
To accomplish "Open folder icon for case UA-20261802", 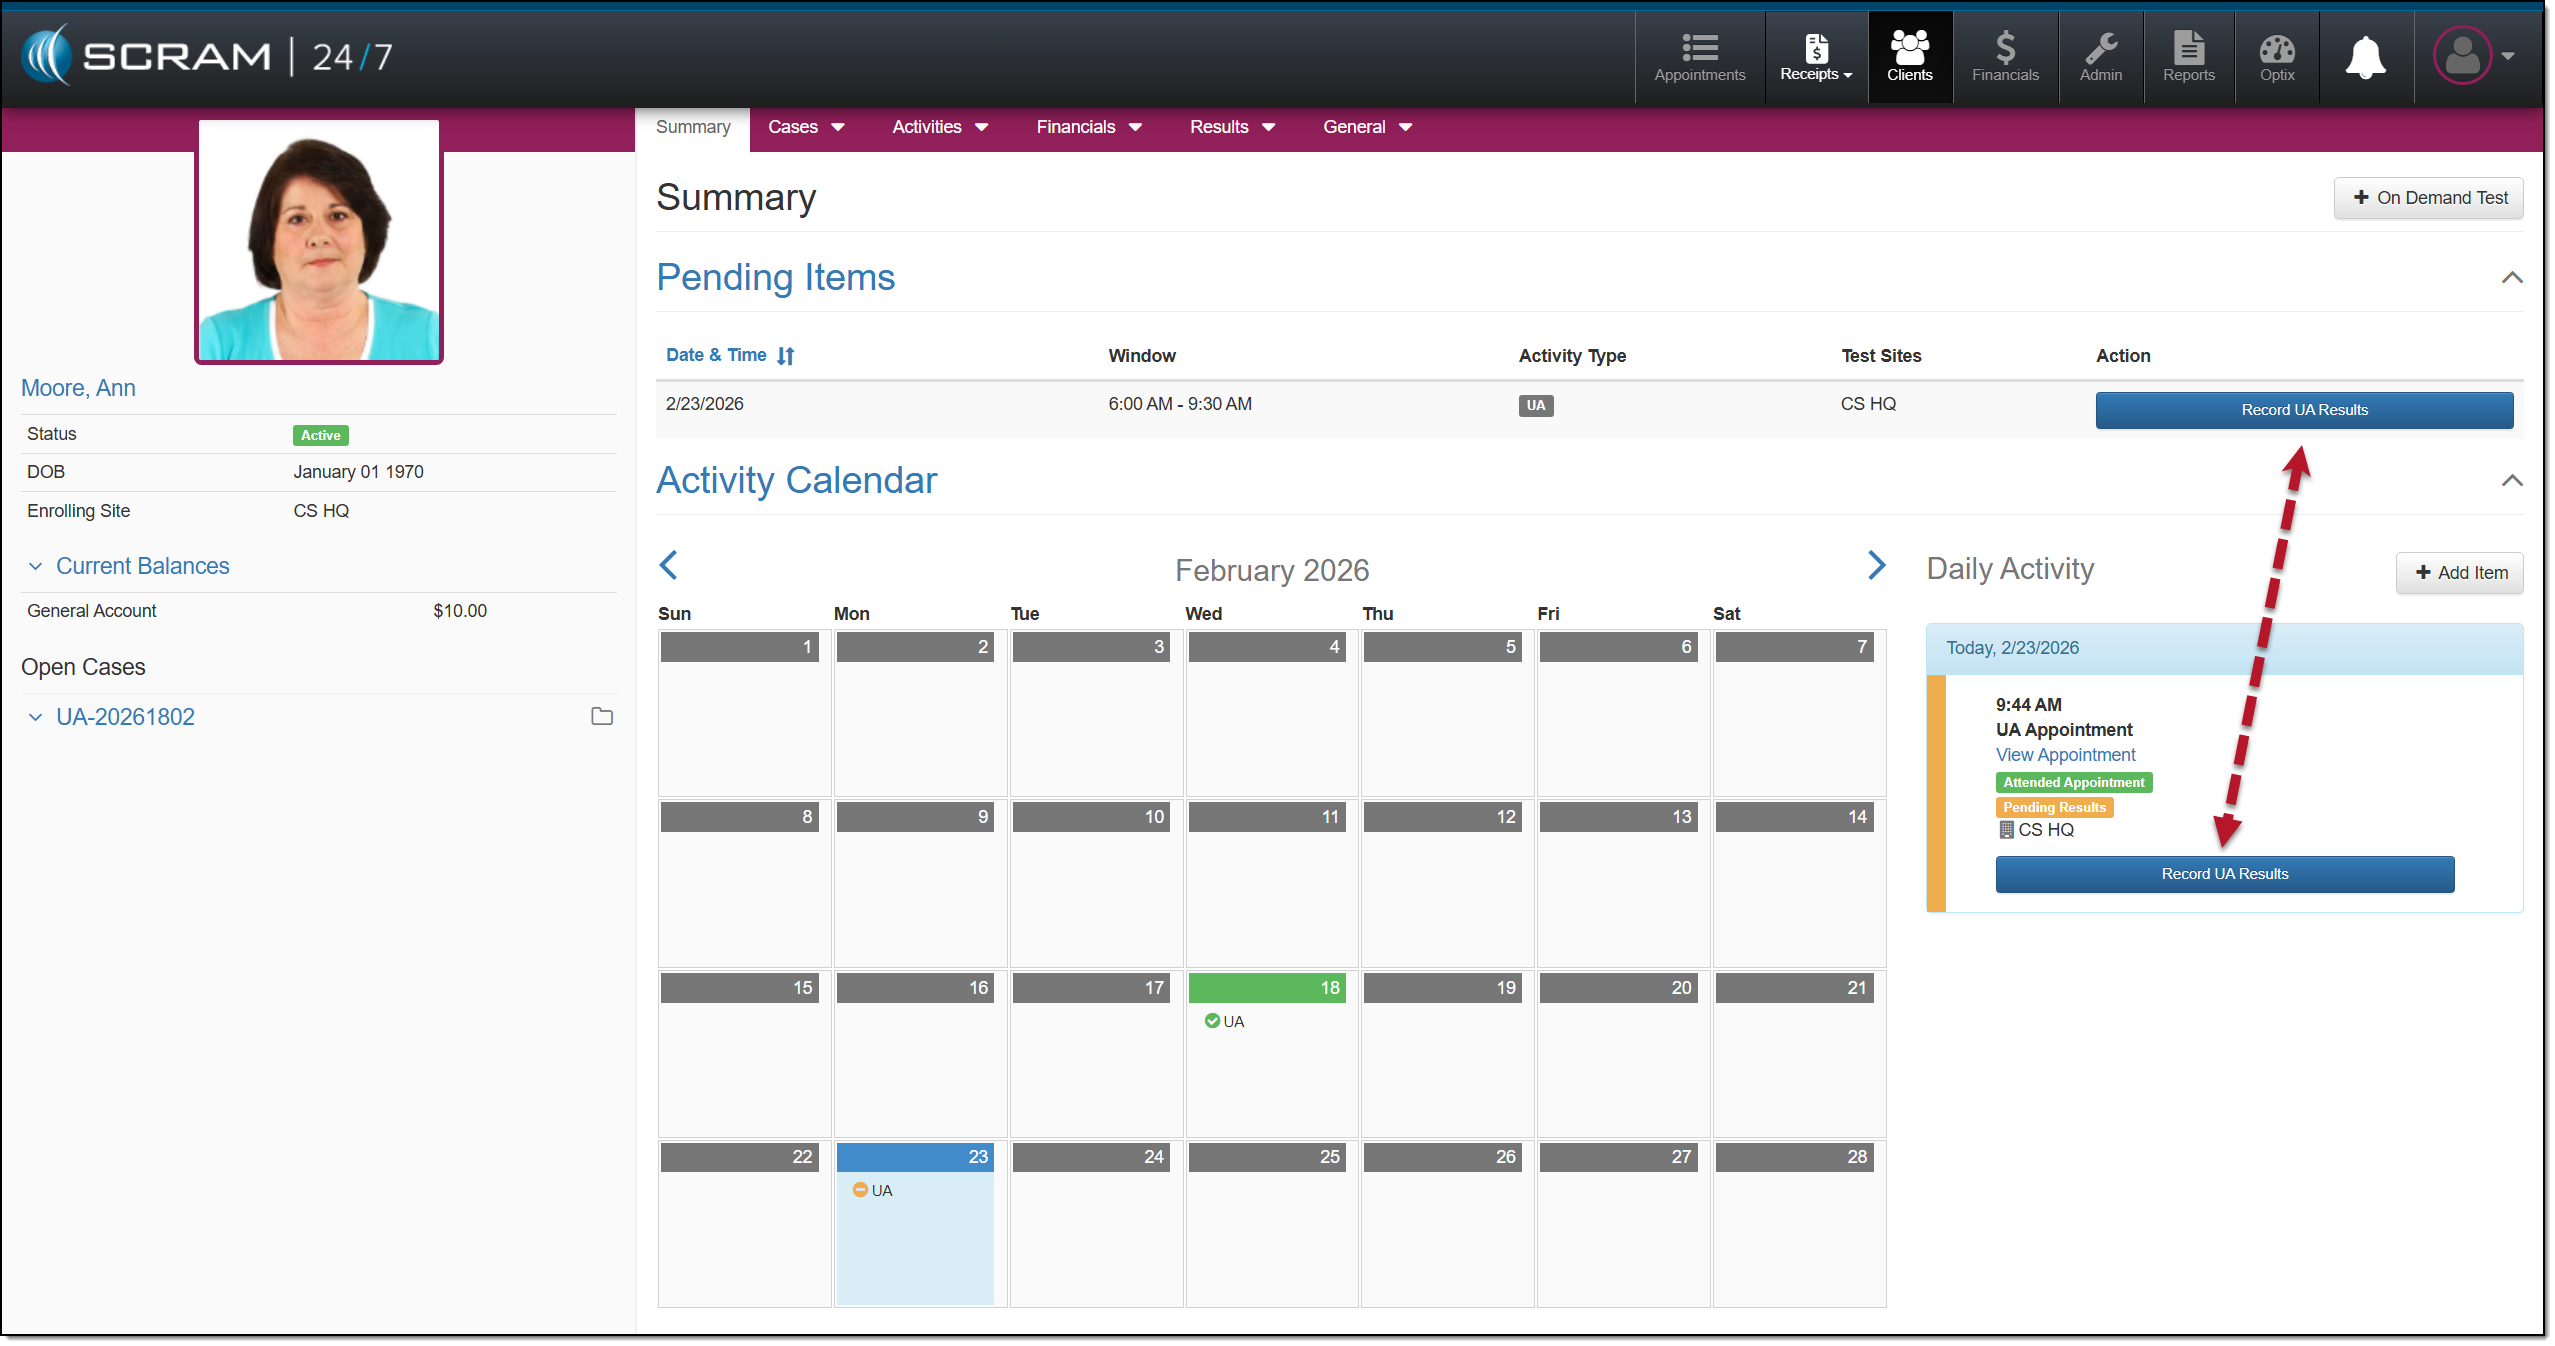I will tap(601, 716).
